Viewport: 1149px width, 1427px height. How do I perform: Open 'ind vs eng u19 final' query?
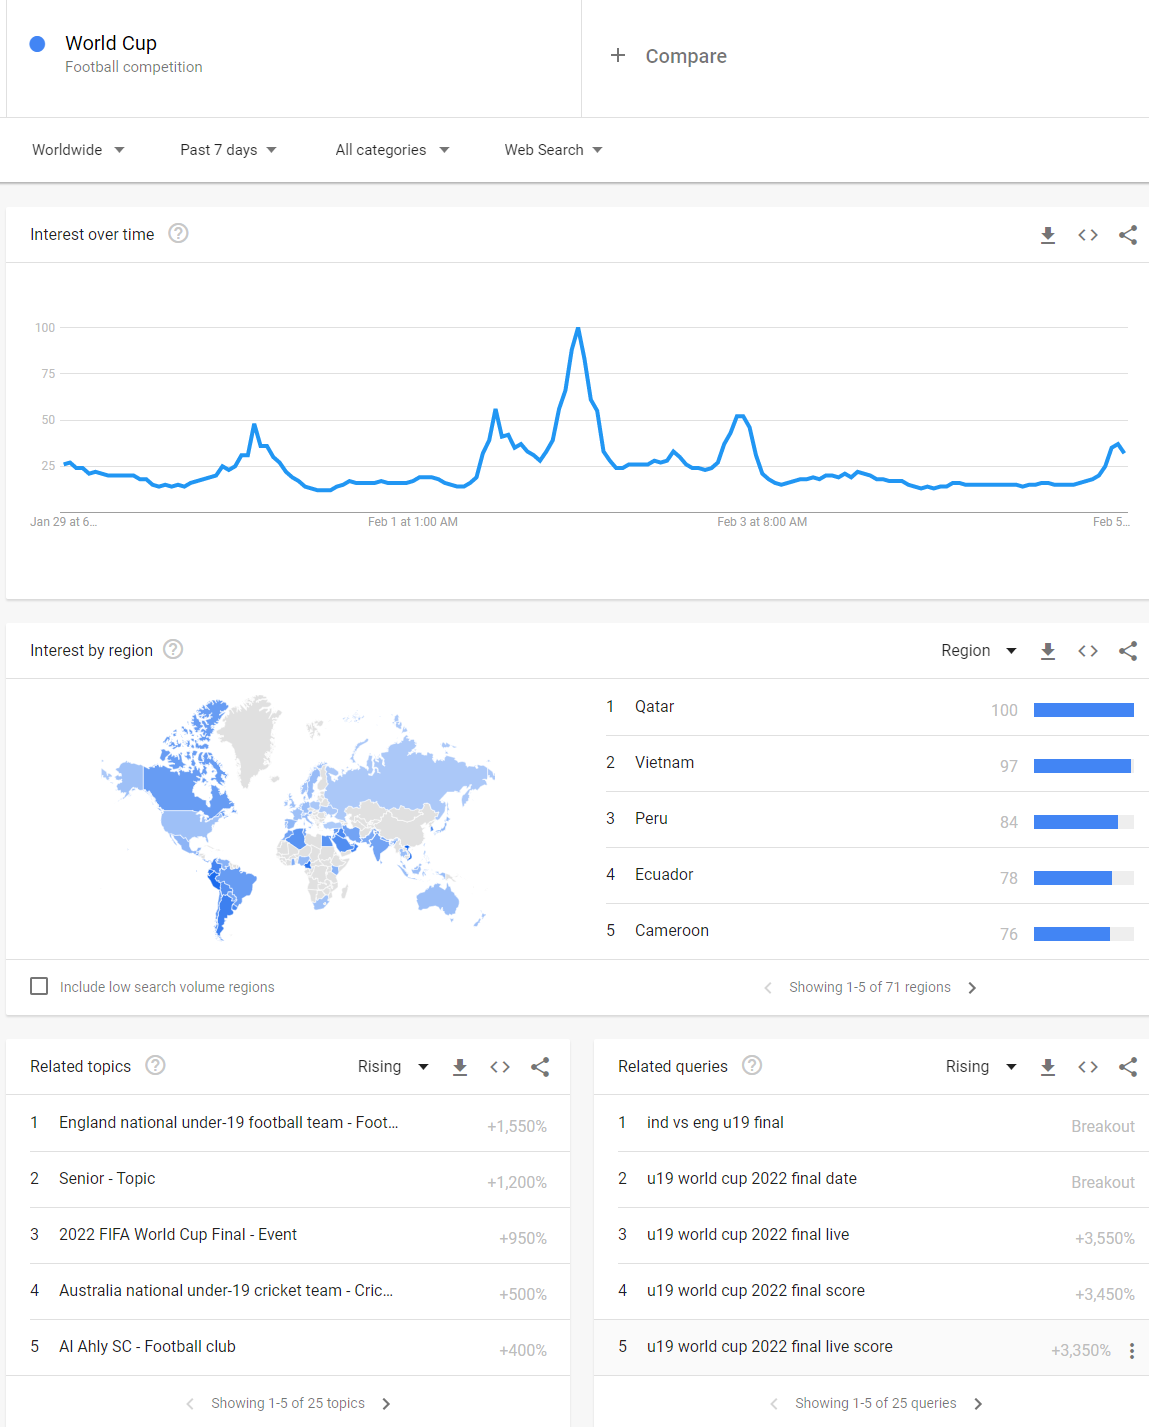point(715,1123)
